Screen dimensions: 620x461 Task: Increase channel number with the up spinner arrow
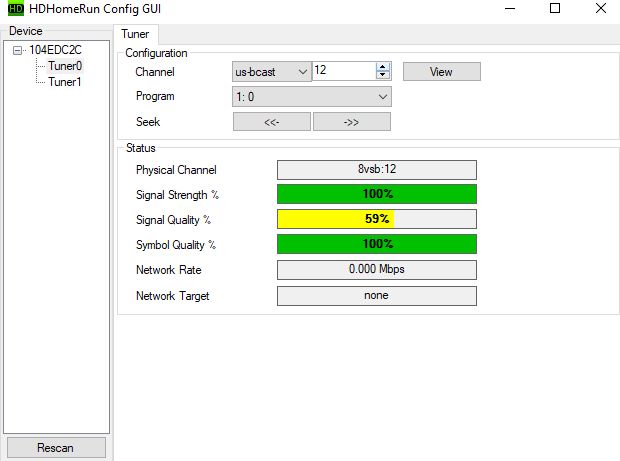click(x=382, y=67)
